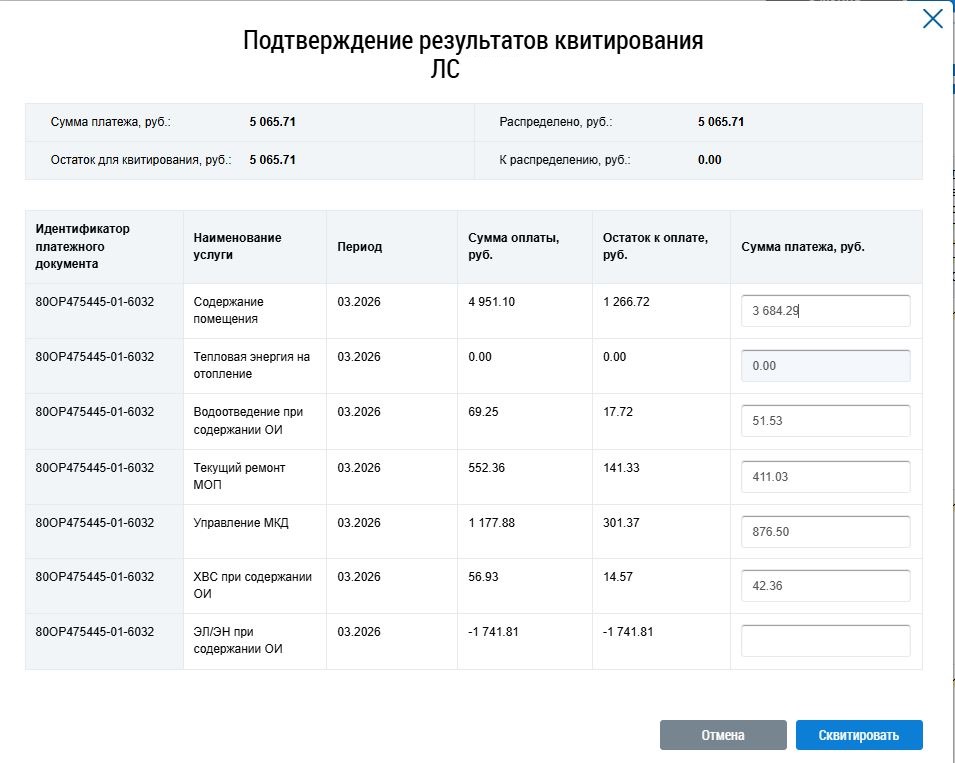Click summary label Сумма платежа, руб.:

pos(110,122)
